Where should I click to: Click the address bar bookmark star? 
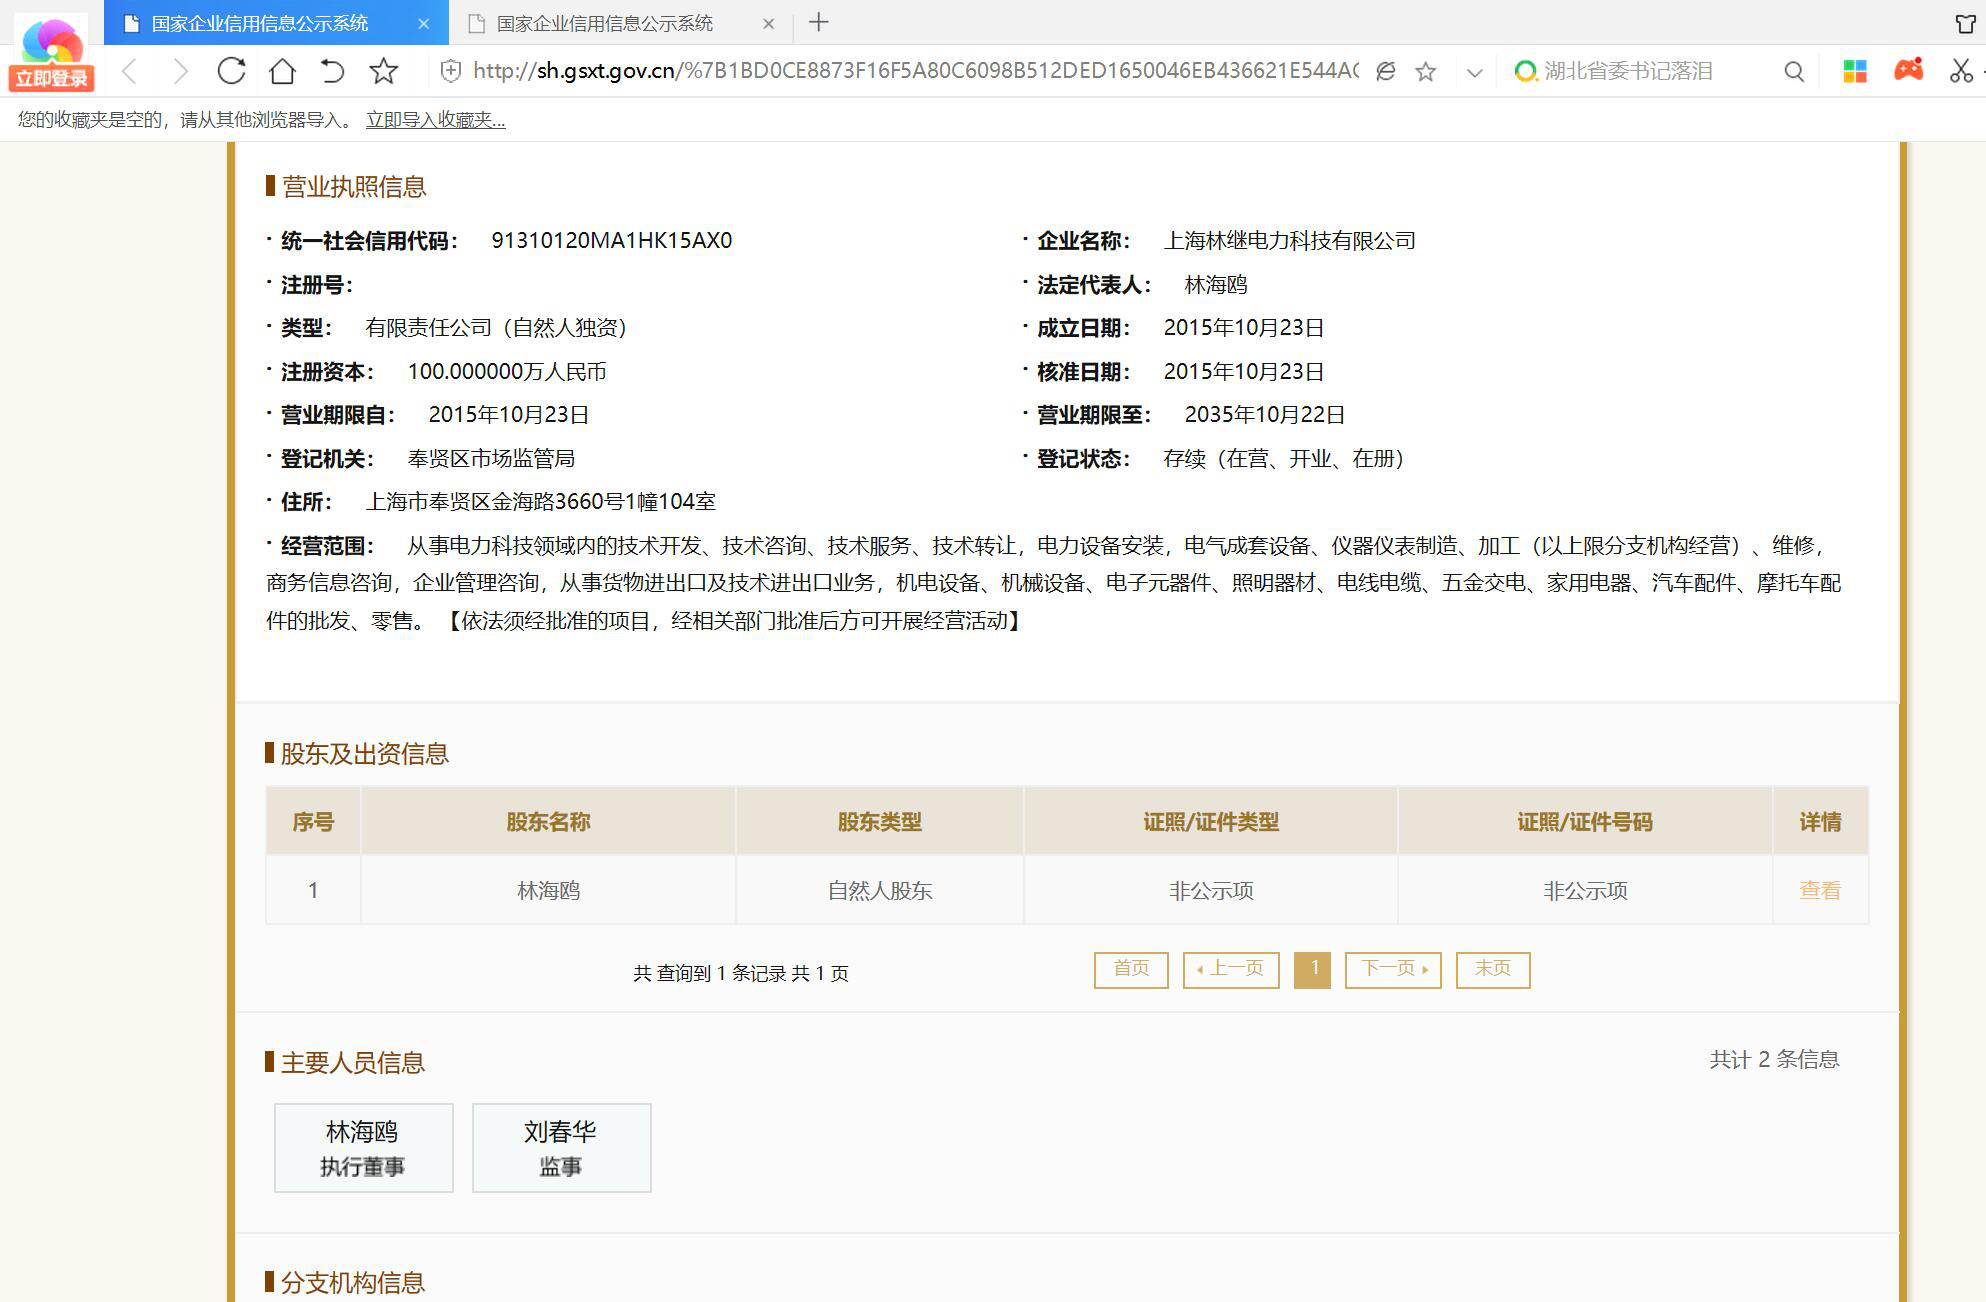coord(1426,71)
